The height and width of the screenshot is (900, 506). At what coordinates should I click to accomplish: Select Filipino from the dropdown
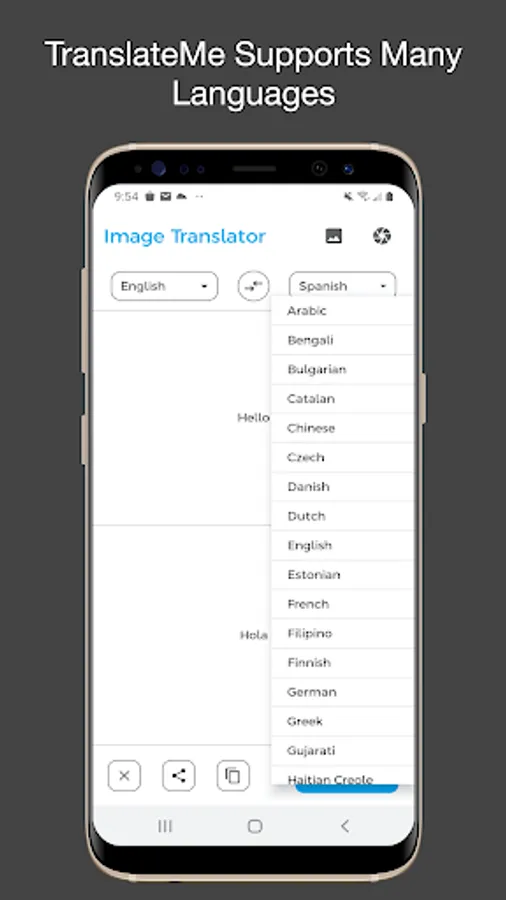coord(342,633)
